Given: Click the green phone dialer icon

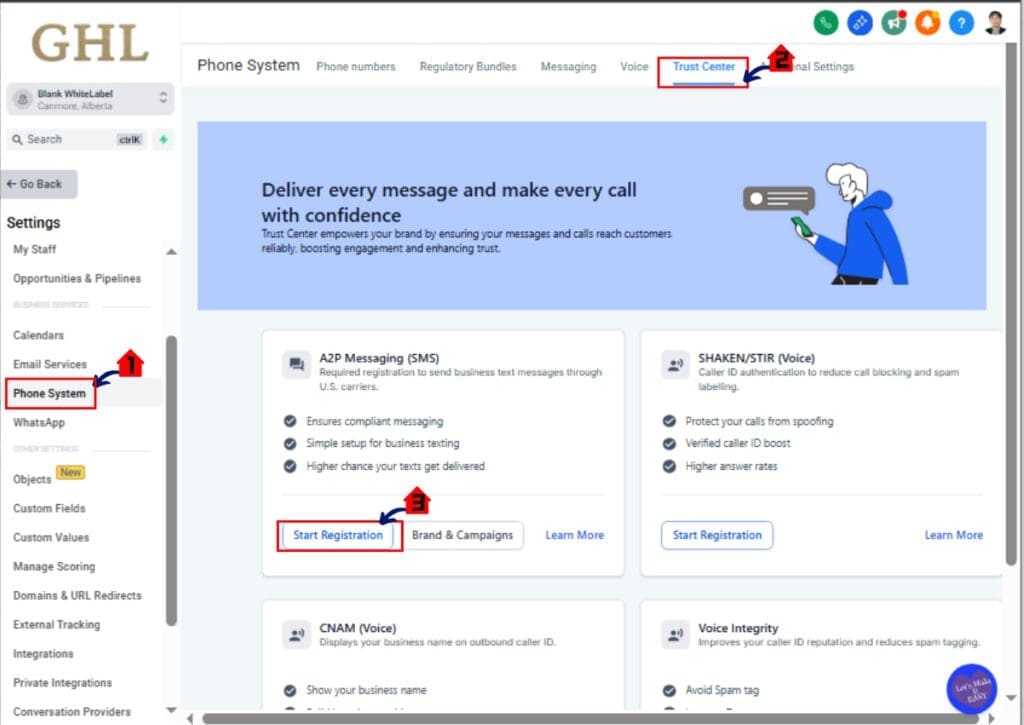Looking at the screenshot, I should [826, 22].
